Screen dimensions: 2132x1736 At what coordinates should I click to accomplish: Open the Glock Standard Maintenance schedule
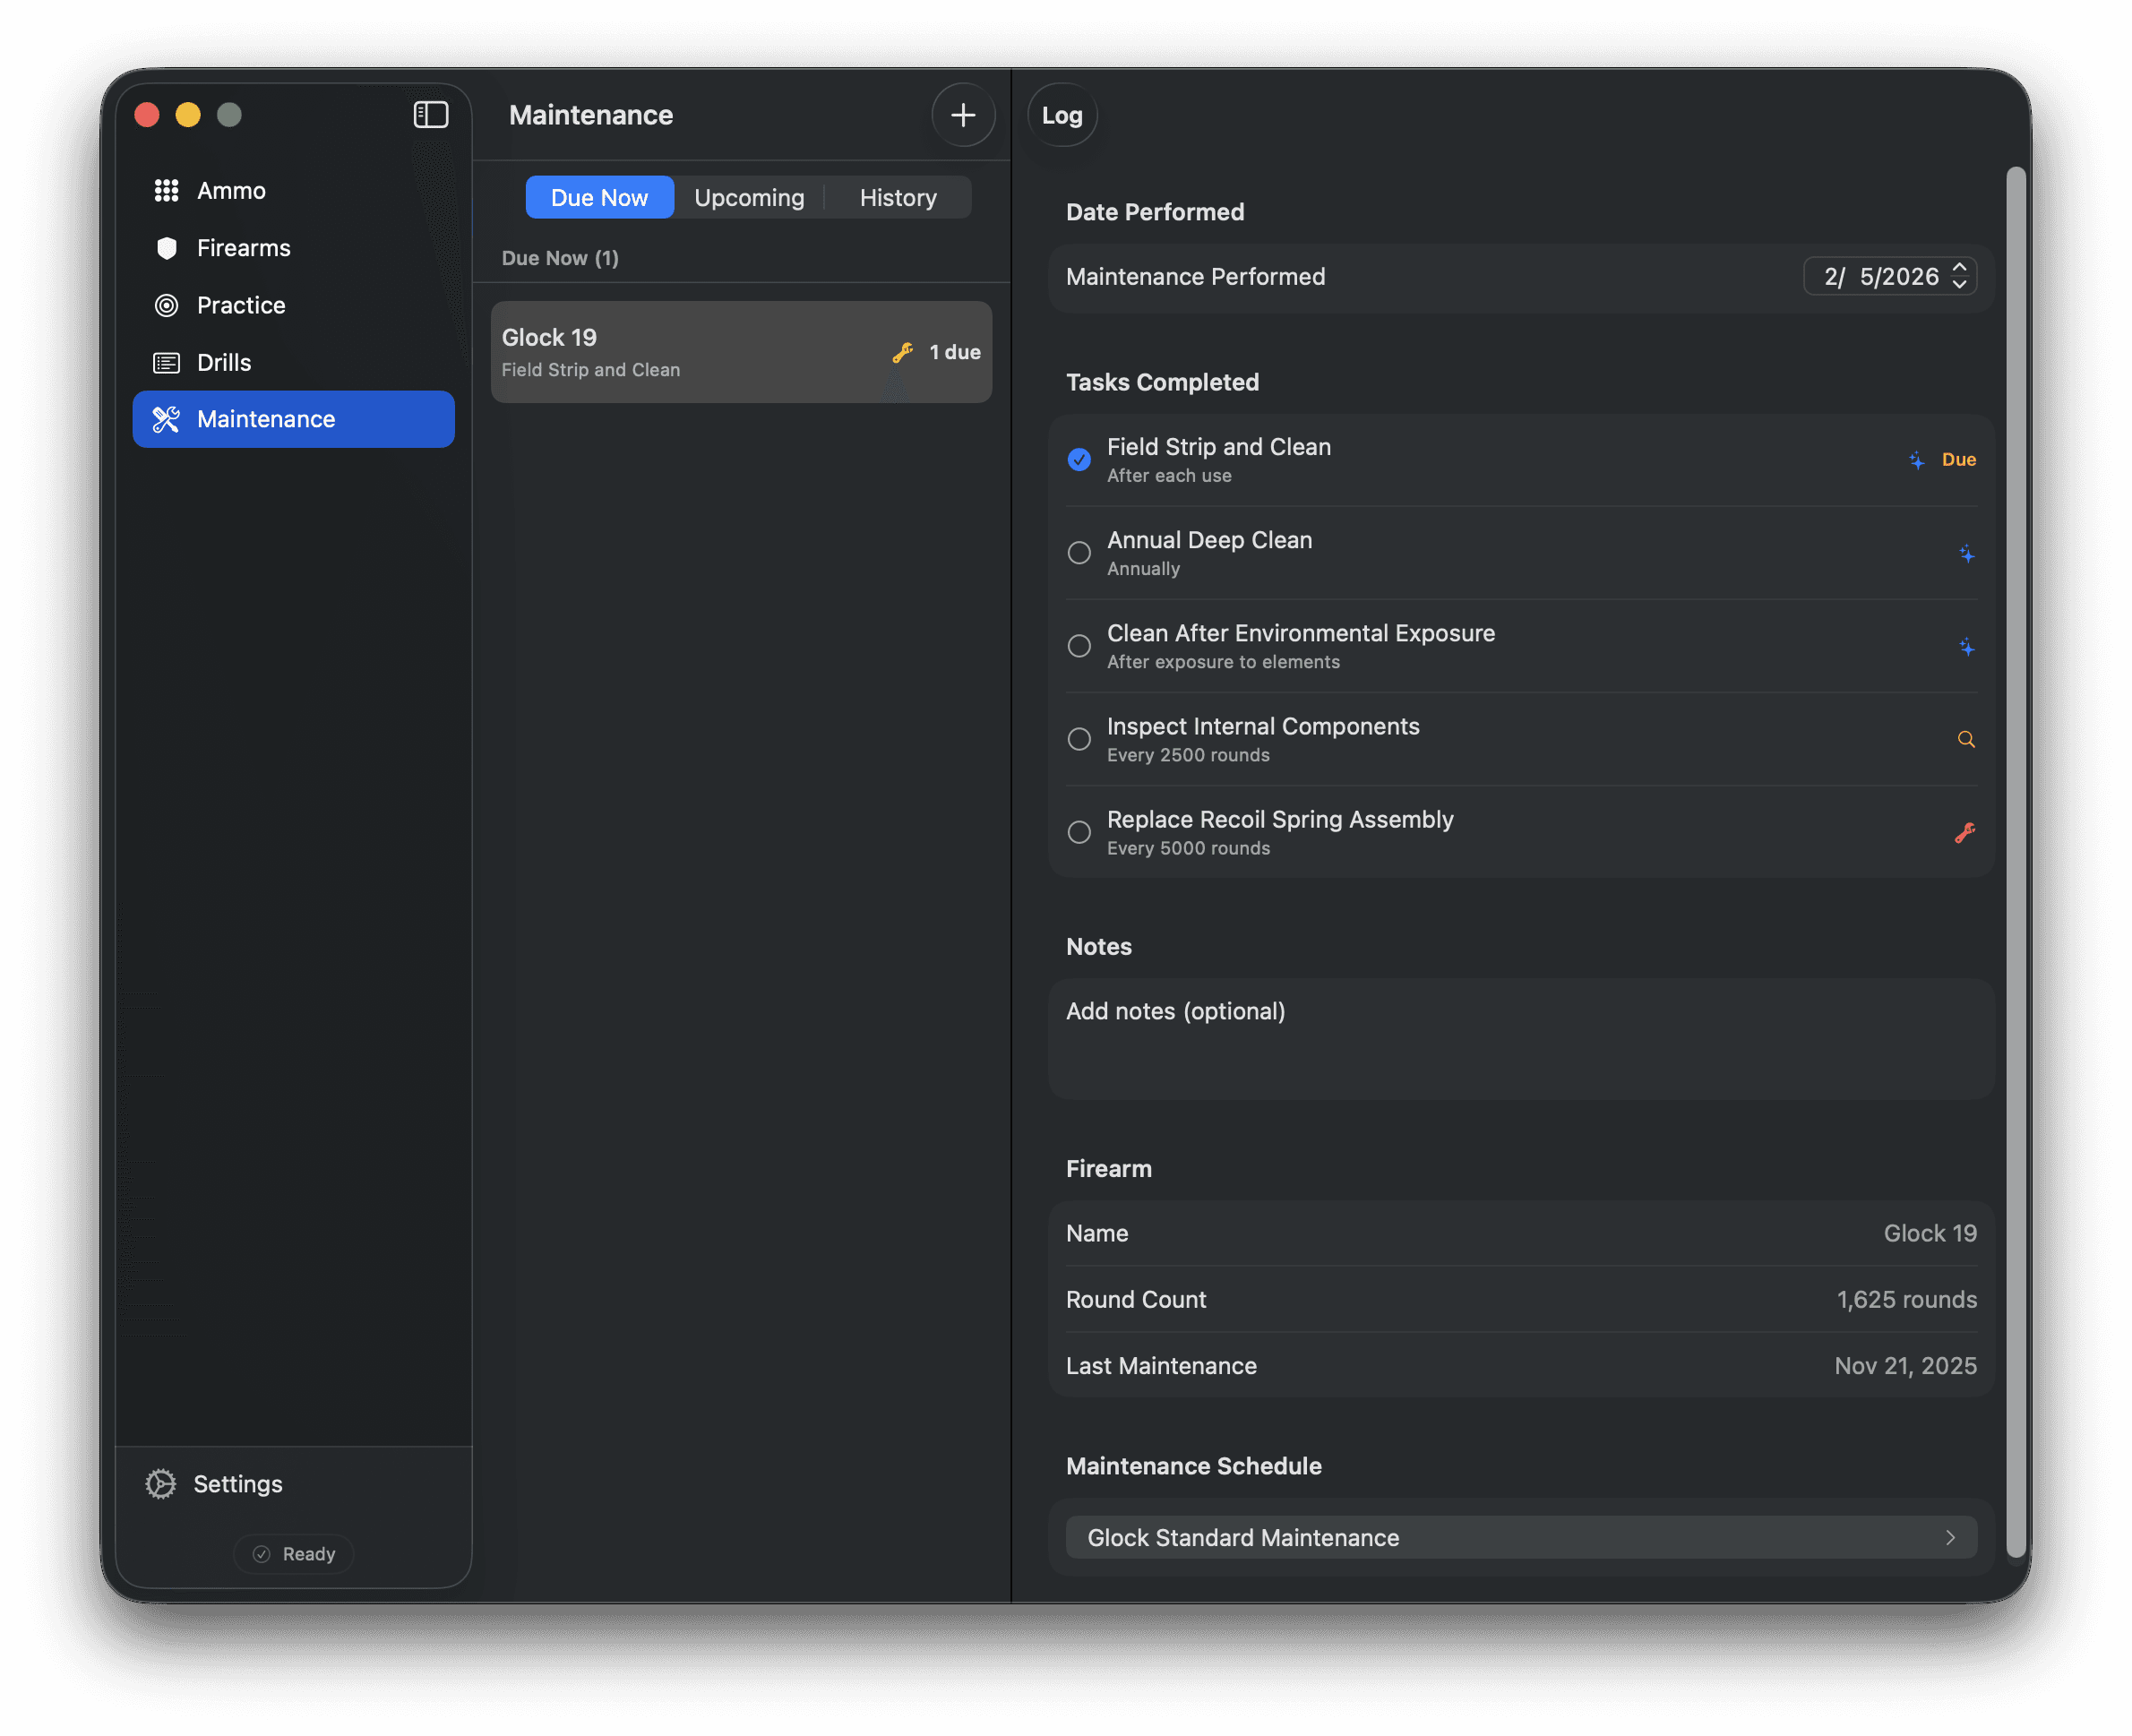1520,1537
